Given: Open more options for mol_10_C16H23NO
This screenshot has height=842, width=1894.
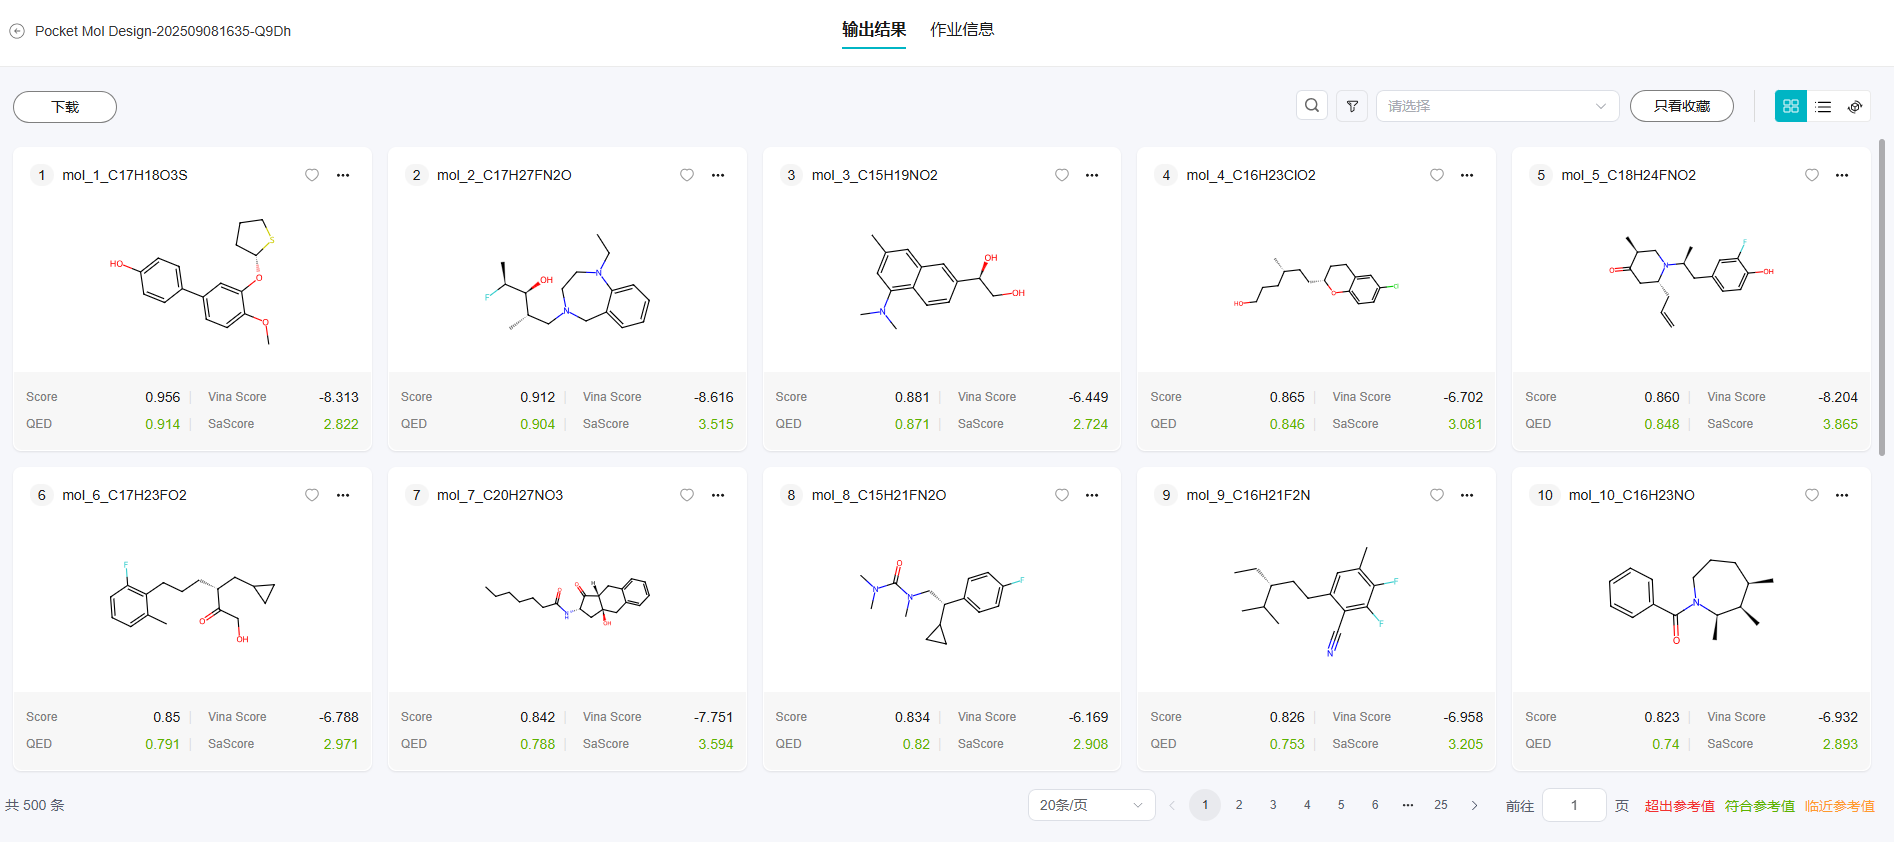Looking at the screenshot, I should [1842, 495].
